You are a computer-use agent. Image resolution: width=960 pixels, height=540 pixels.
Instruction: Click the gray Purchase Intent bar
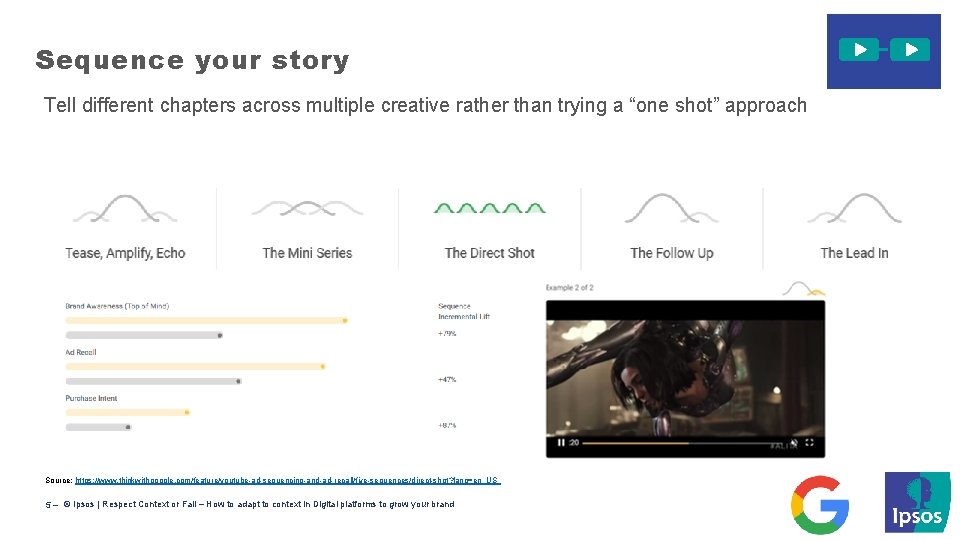98,427
